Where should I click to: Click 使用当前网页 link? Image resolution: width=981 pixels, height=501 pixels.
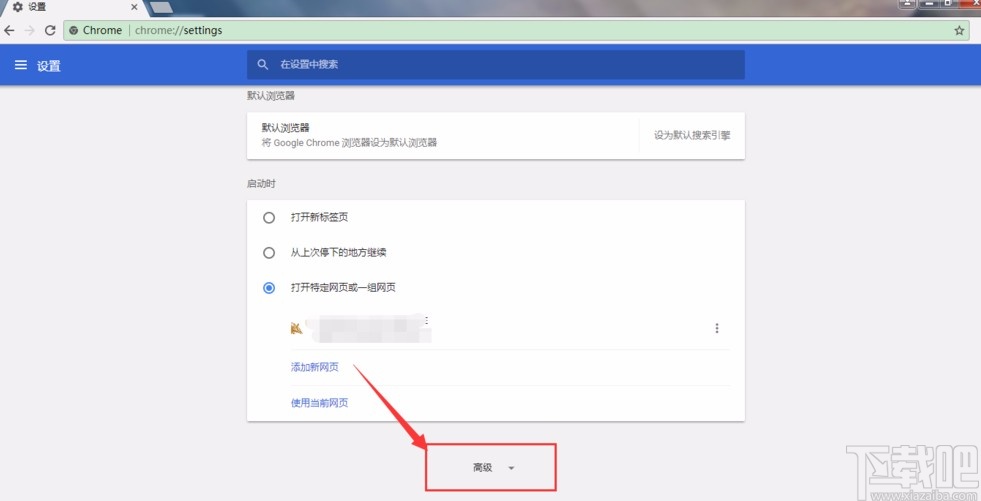tap(319, 403)
